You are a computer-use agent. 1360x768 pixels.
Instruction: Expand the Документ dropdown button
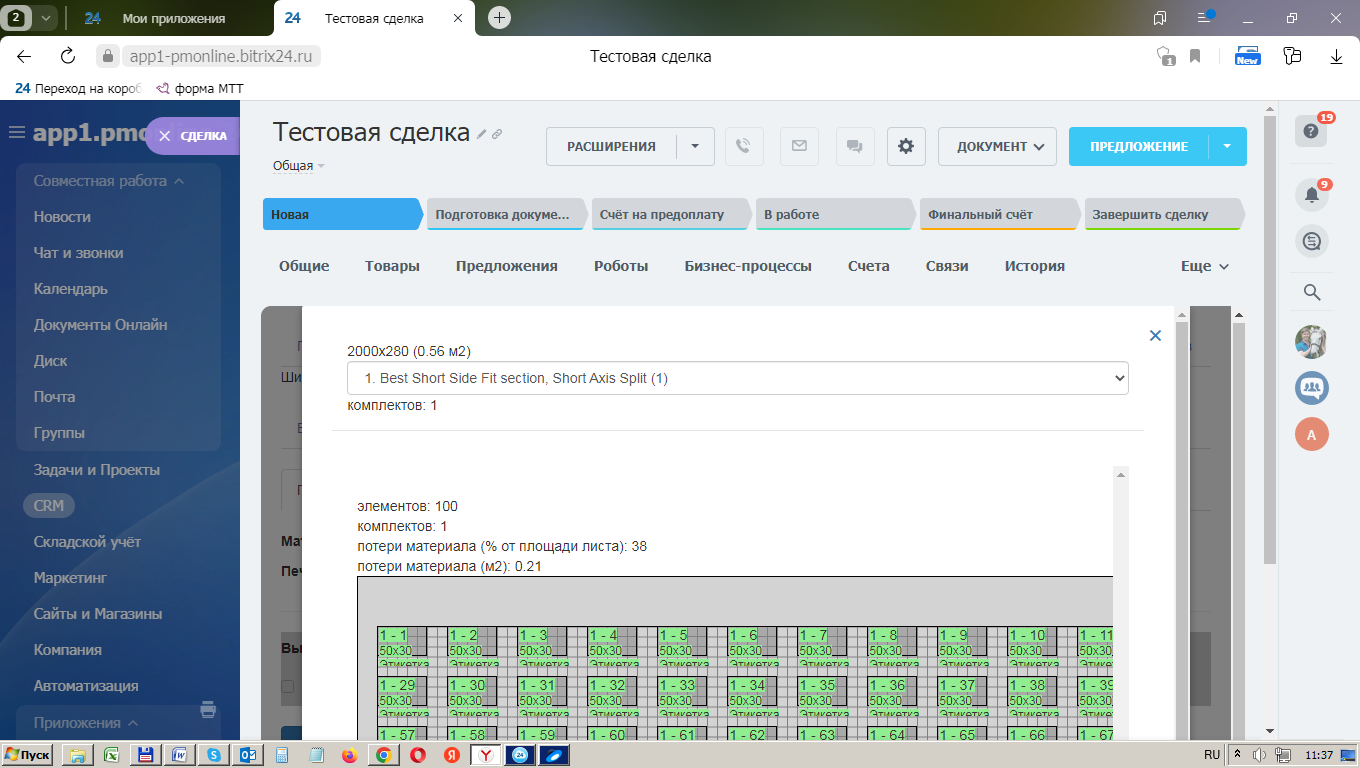click(x=997, y=146)
